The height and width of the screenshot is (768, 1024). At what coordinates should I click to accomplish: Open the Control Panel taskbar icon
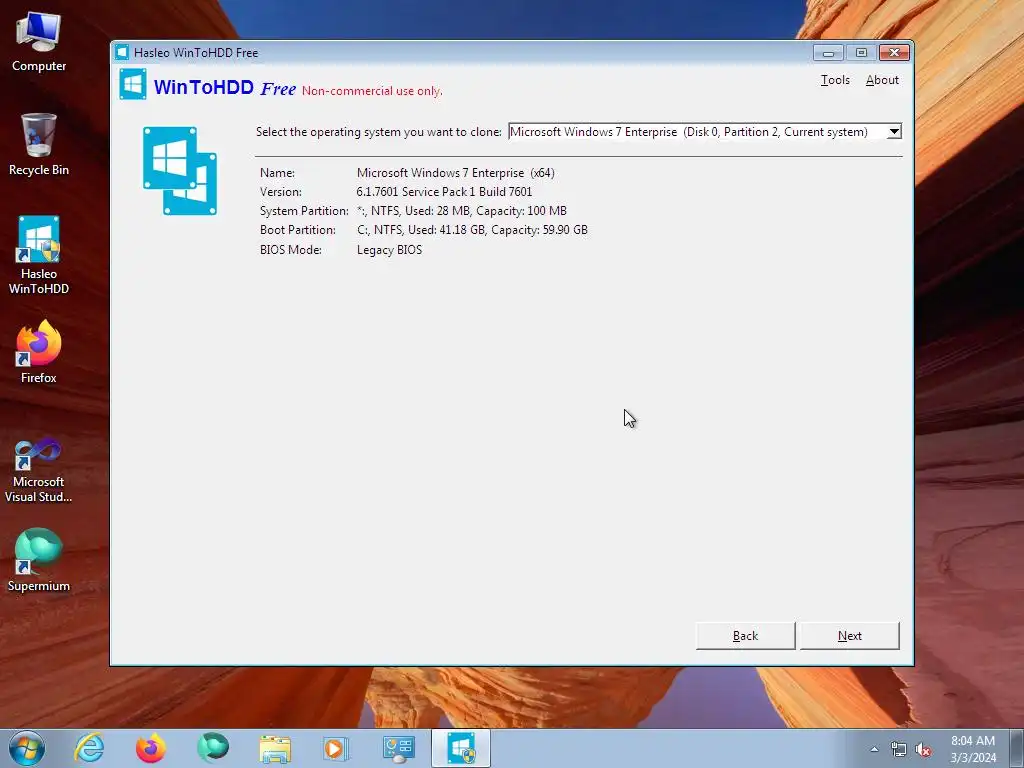[x=398, y=748]
